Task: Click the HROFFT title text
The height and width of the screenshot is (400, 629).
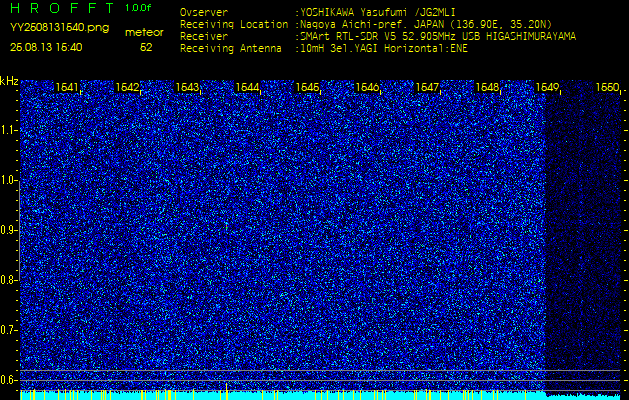Action: [x=63, y=8]
